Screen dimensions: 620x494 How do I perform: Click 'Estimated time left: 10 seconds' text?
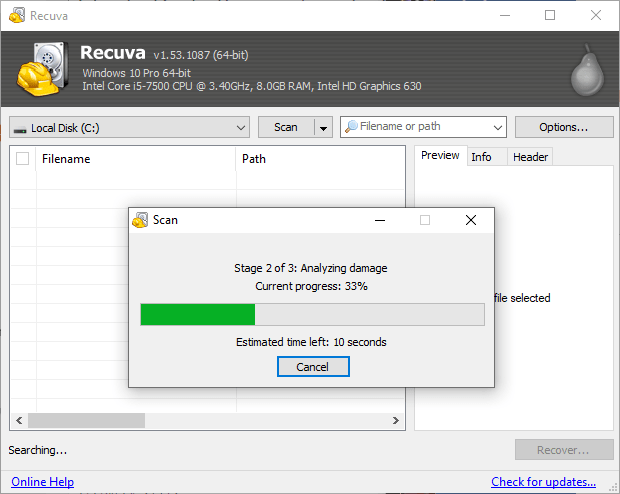click(311, 342)
